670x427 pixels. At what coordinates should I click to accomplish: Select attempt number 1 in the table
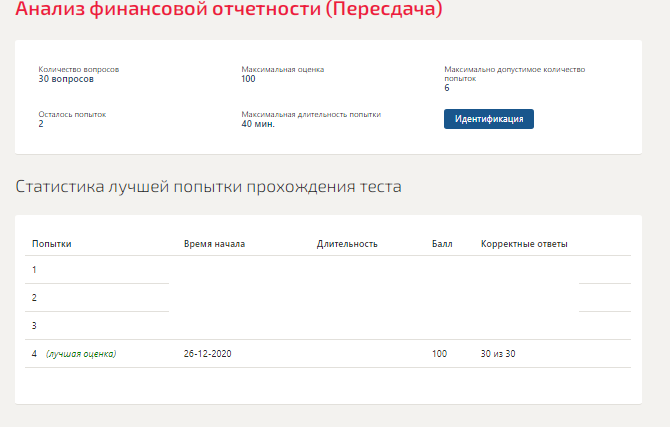[34, 270]
